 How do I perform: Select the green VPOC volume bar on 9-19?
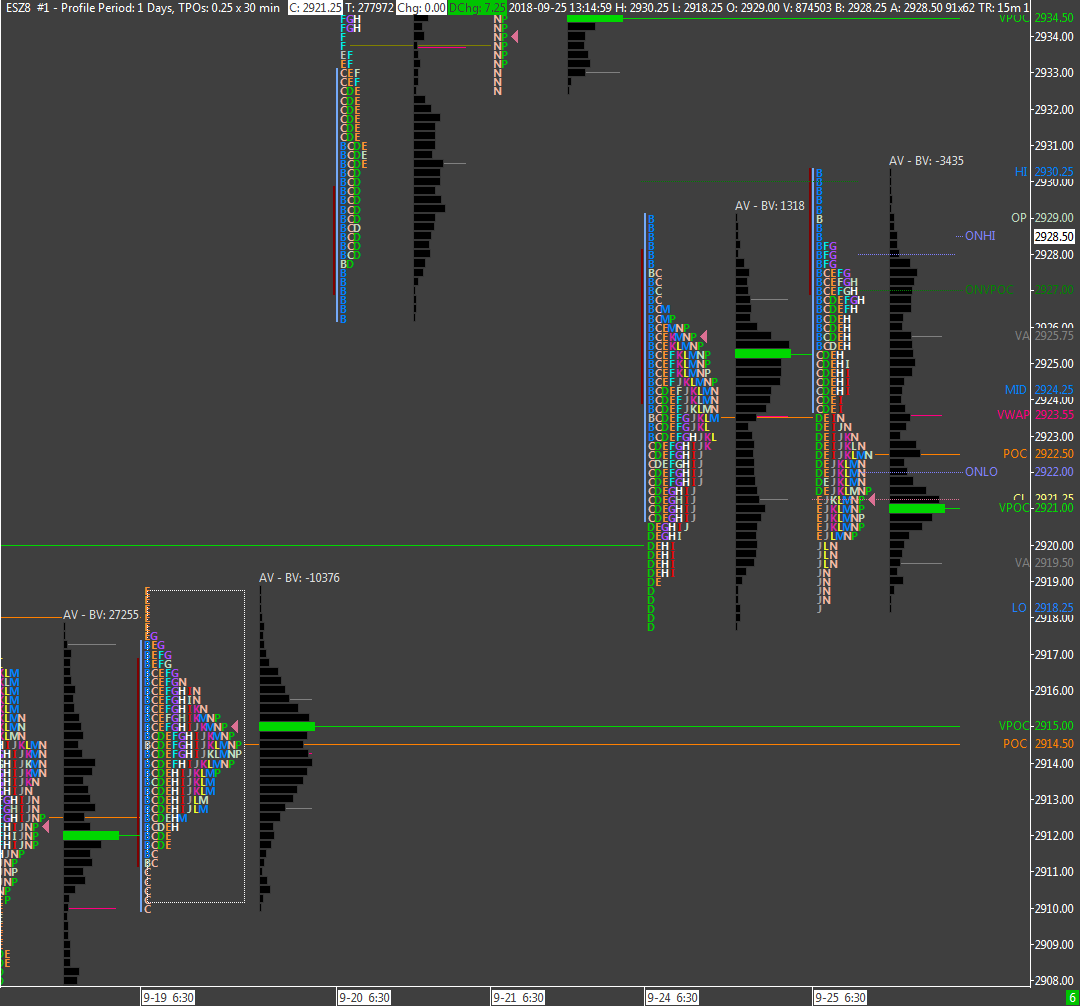point(287,726)
